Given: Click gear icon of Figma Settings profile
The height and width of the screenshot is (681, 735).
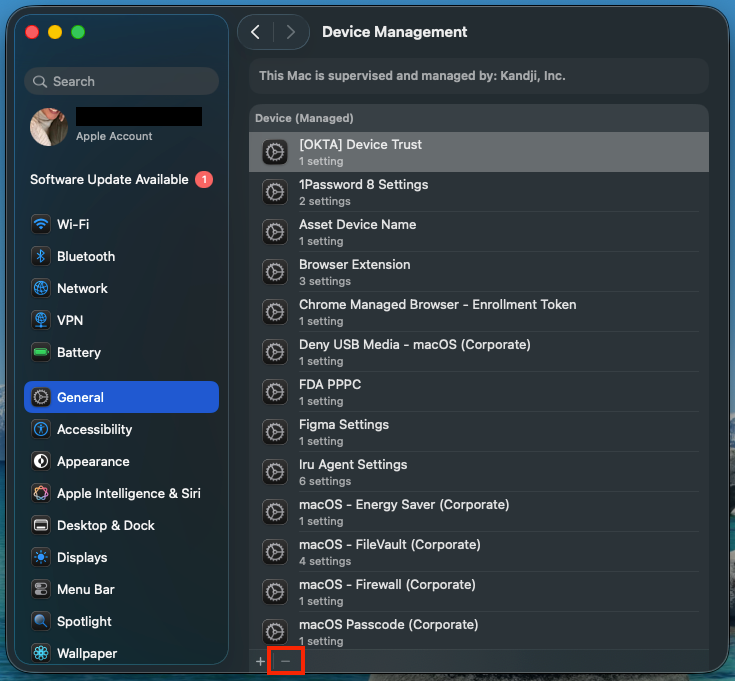Looking at the screenshot, I should click(275, 432).
